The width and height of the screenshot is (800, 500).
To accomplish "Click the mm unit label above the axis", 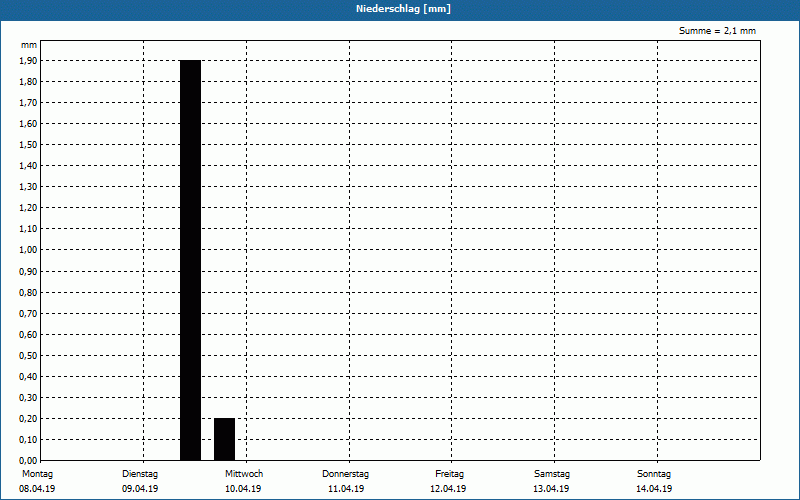I will 29,45.
